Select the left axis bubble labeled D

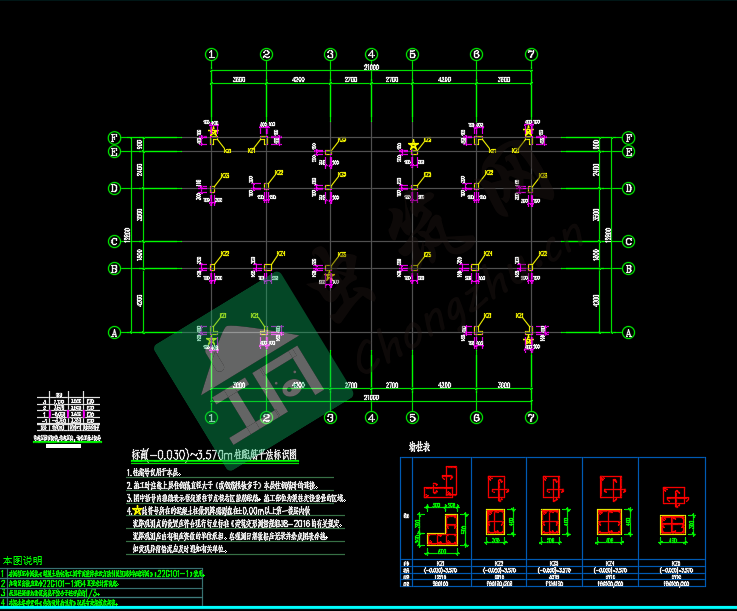(x=114, y=188)
